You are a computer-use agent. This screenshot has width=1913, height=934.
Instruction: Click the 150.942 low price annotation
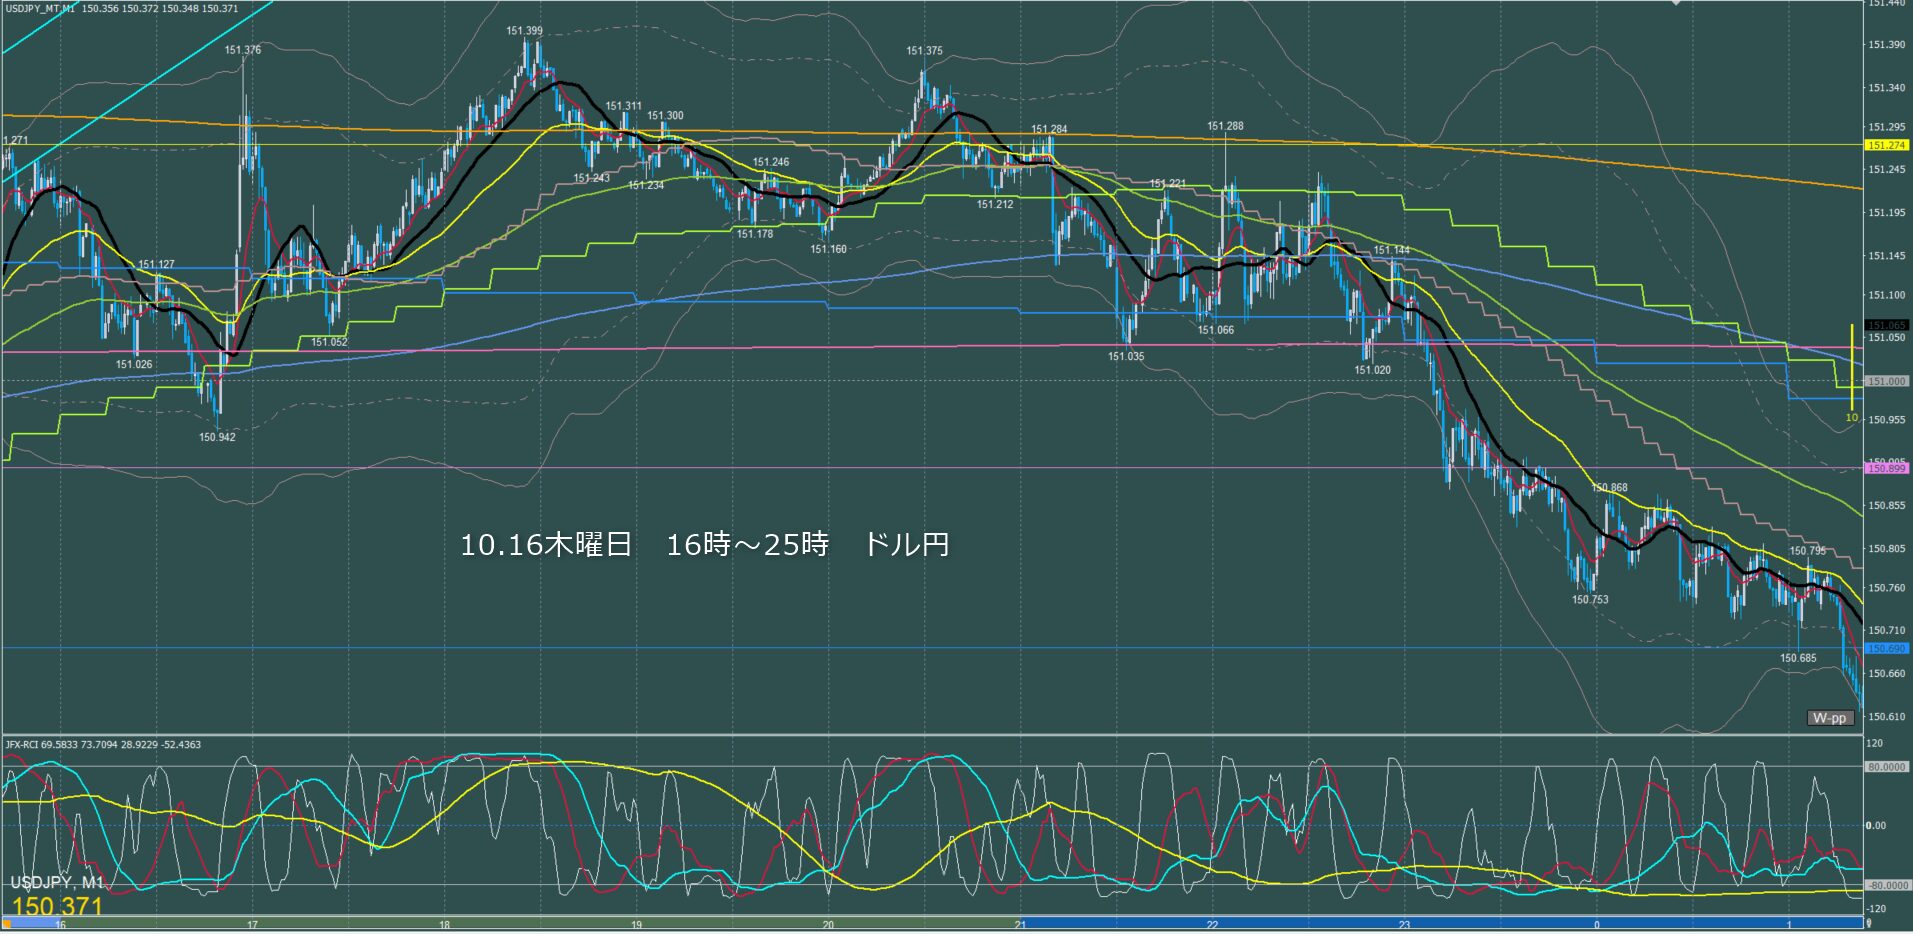pyautogui.click(x=217, y=437)
